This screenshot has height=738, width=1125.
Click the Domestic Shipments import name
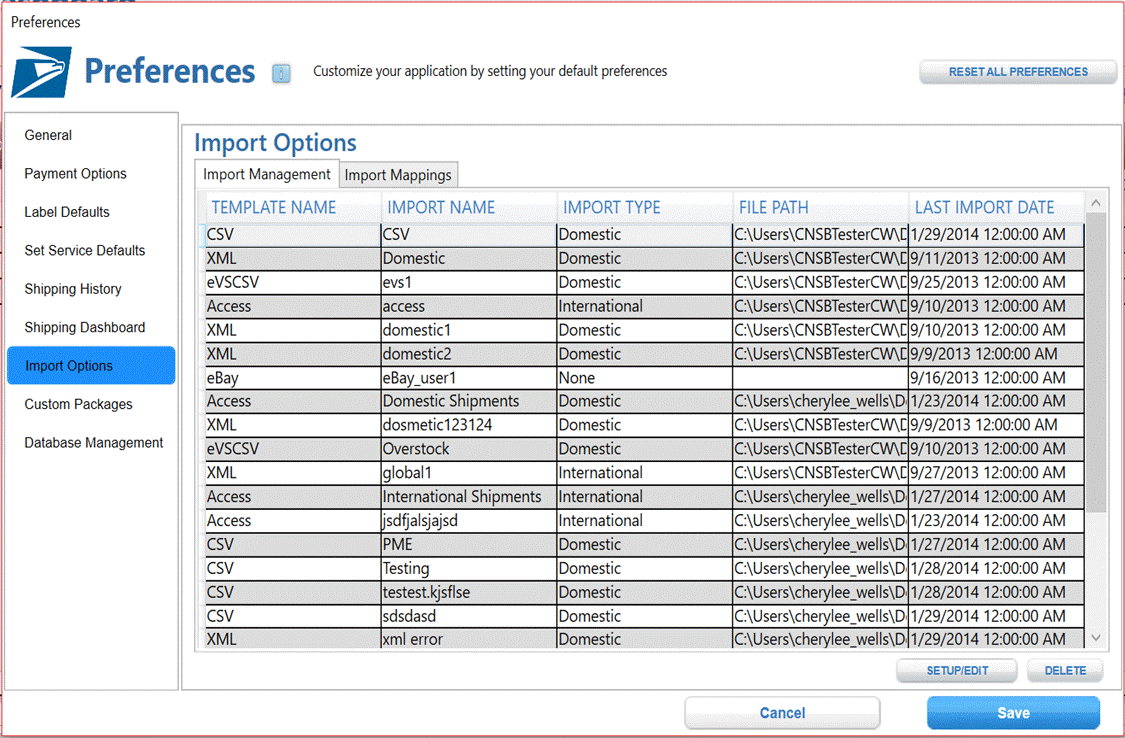(469, 401)
